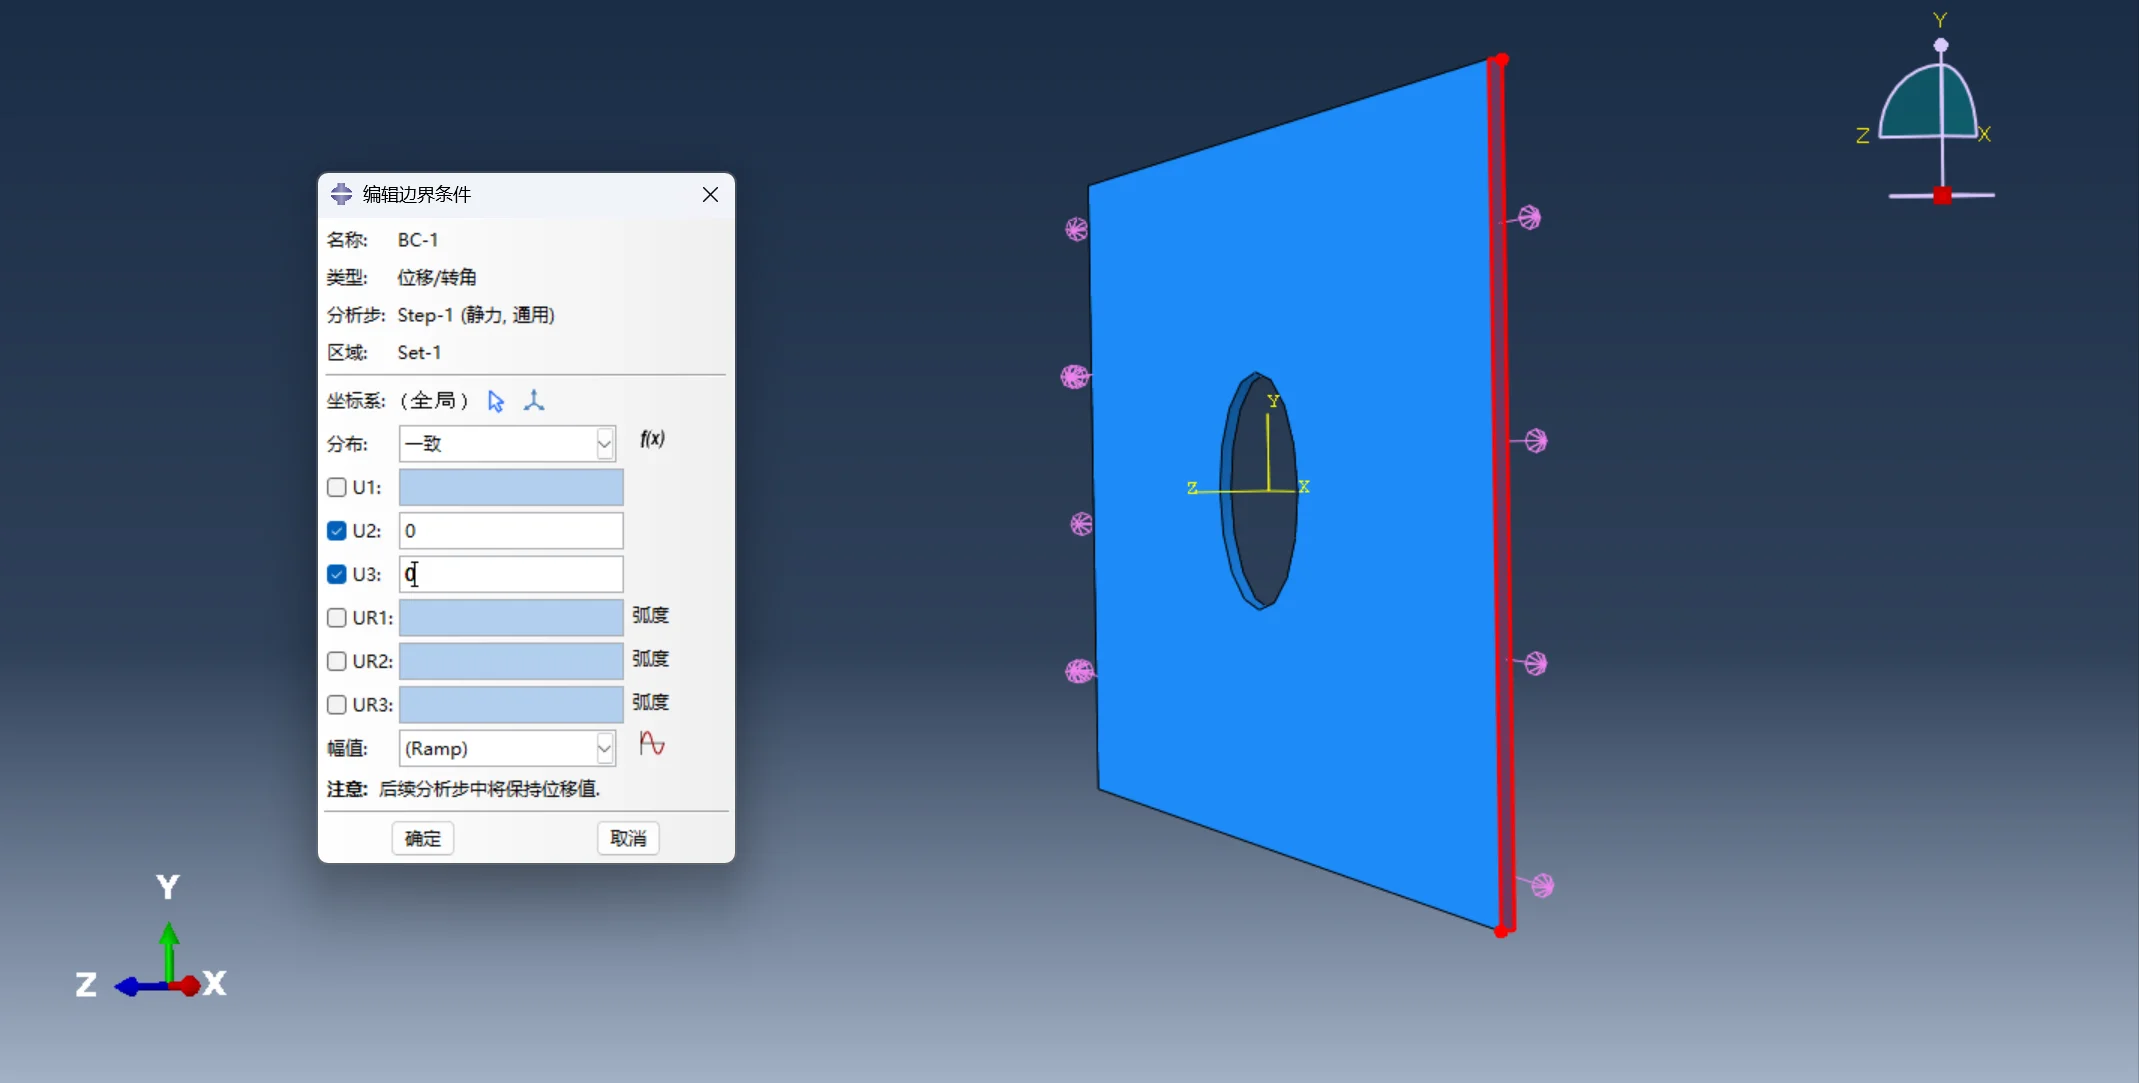Open the f(x) analytical field creator

(x=652, y=439)
